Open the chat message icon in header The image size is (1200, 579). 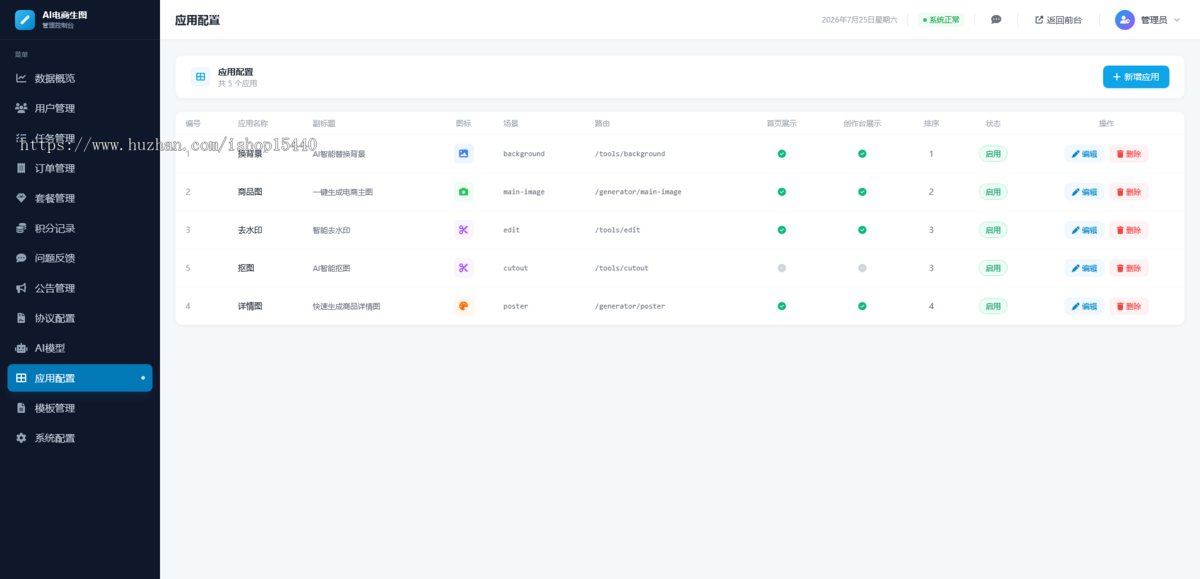(x=996, y=20)
